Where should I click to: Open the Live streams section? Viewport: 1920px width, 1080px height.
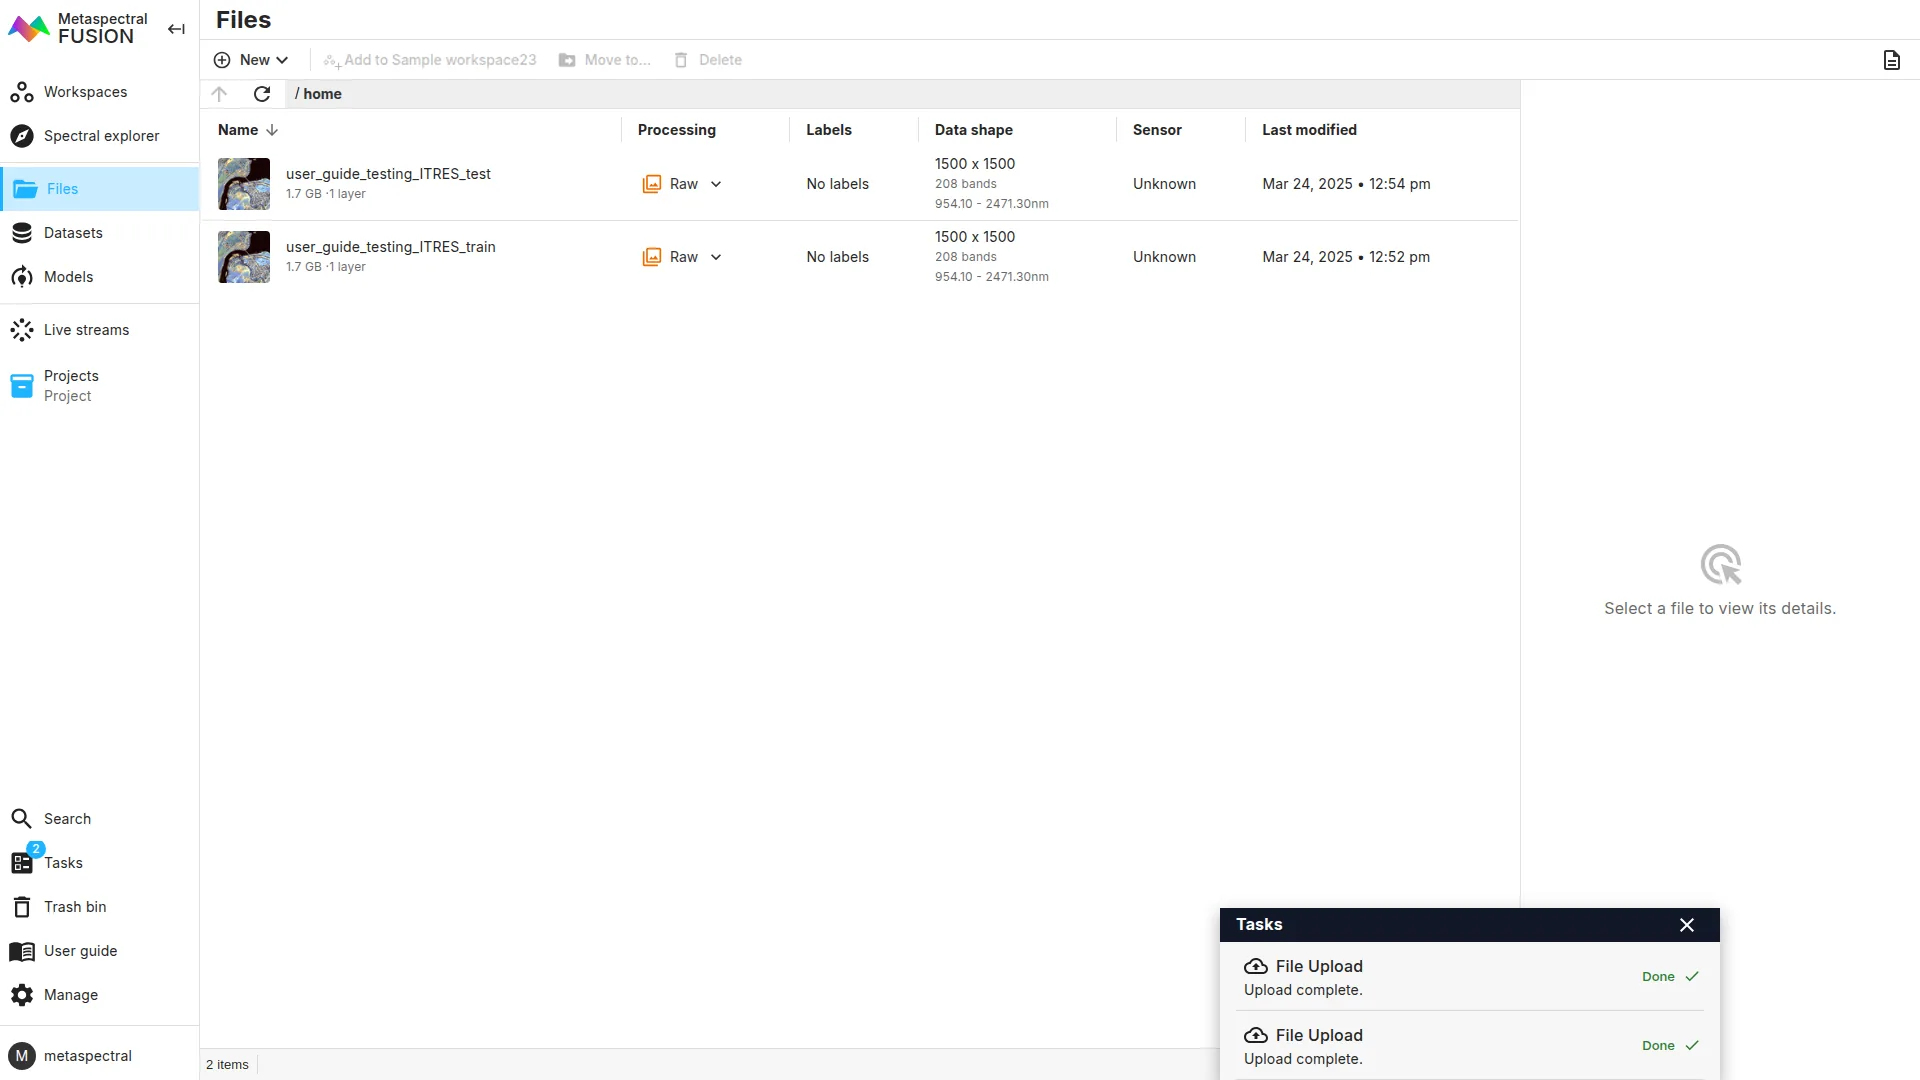coord(86,330)
